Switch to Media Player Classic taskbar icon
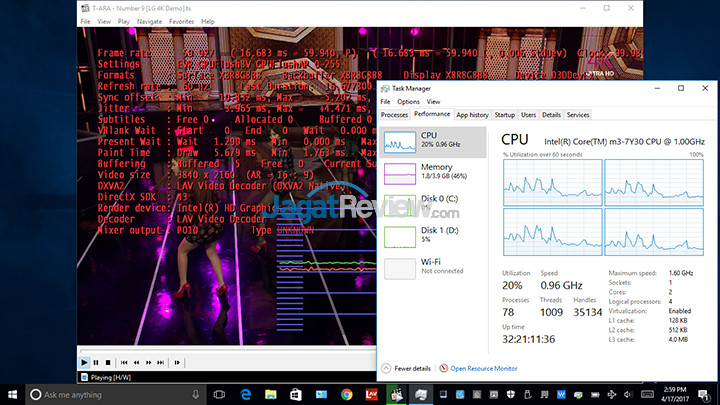Image resolution: width=720 pixels, height=405 pixels. [x=396, y=394]
